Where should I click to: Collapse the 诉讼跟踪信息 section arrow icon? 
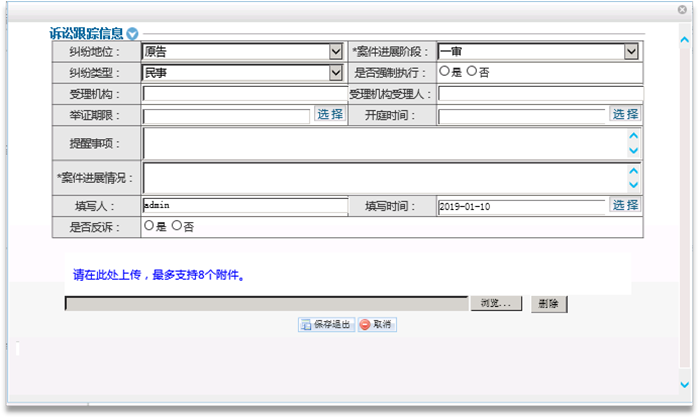(133, 34)
